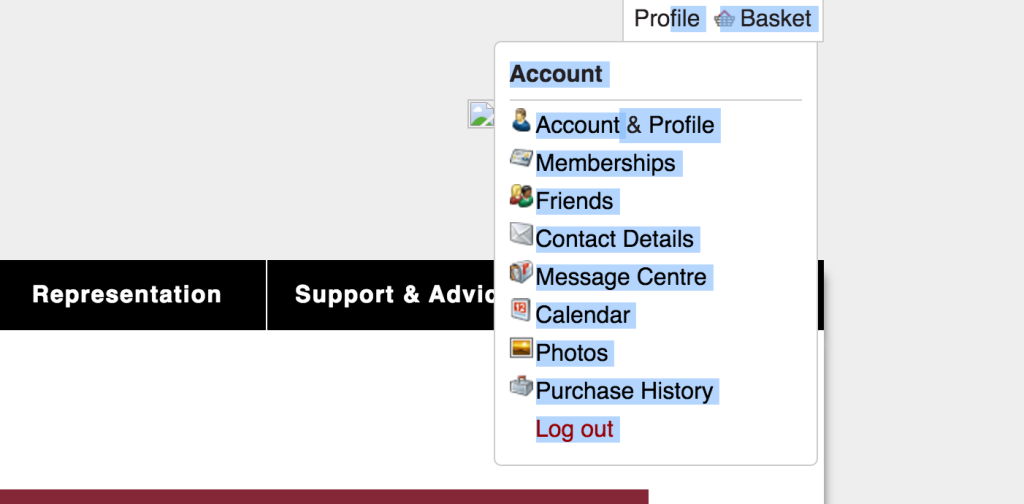Click the user icon beside Account & Profile
The width and height of the screenshot is (1024, 504).
point(521,120)
